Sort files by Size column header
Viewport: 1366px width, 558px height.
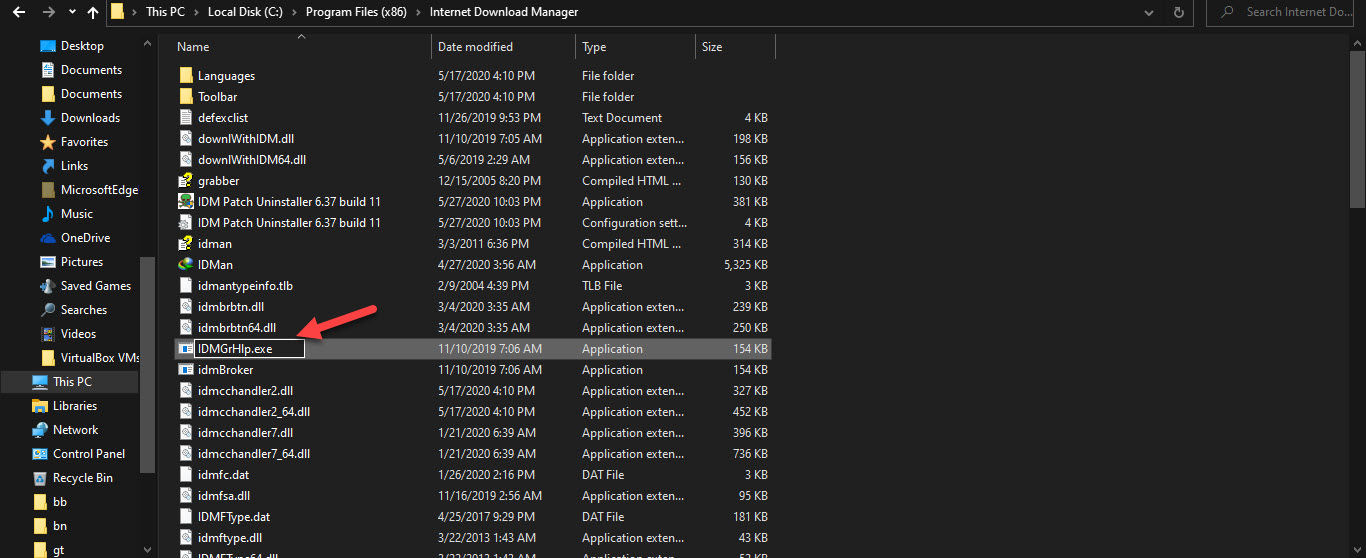(x=712, y=47)
